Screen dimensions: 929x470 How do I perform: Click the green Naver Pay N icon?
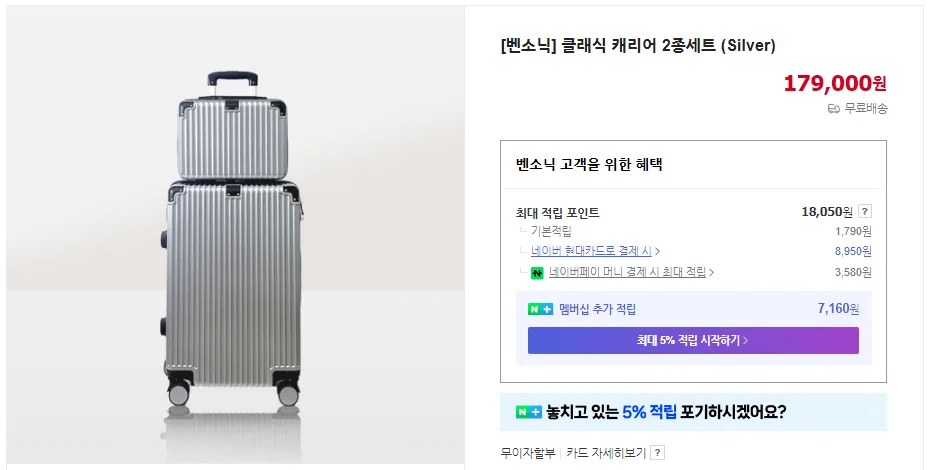click(537, 273)
